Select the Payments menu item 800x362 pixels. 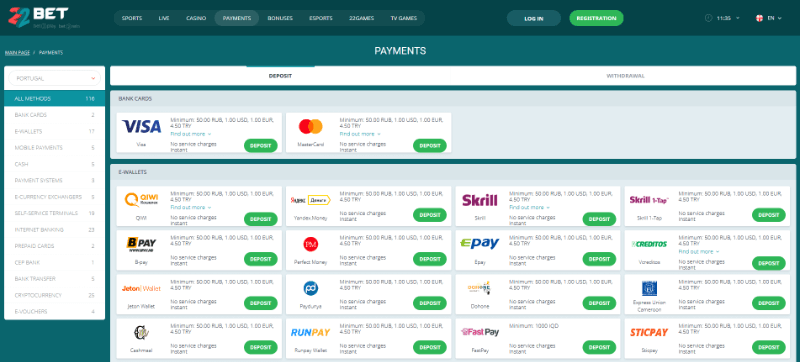point(237,18)
